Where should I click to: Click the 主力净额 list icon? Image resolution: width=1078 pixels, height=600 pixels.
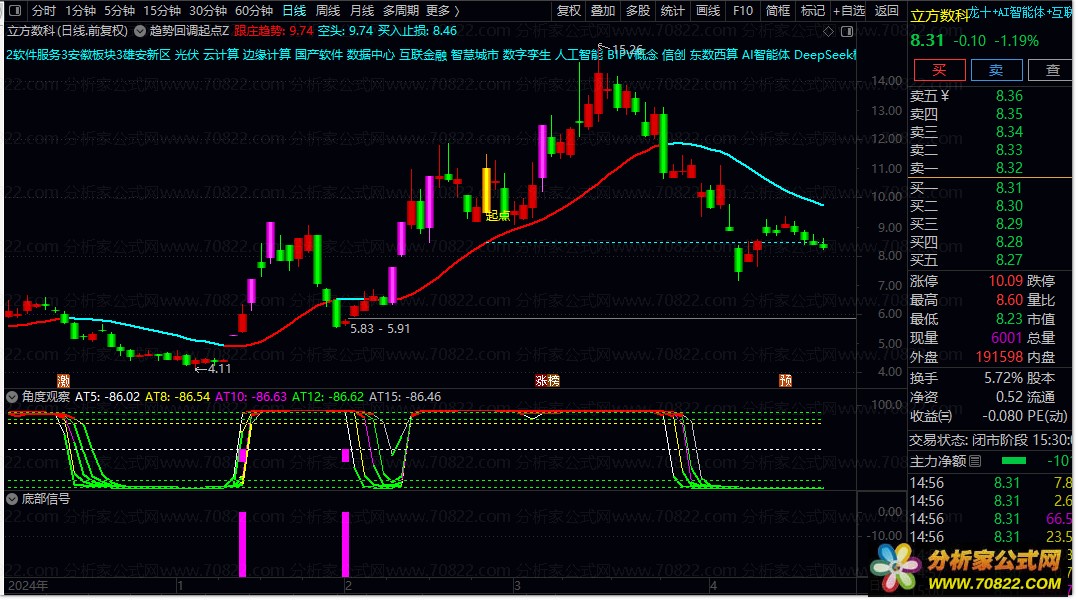(x=975, y=461)
